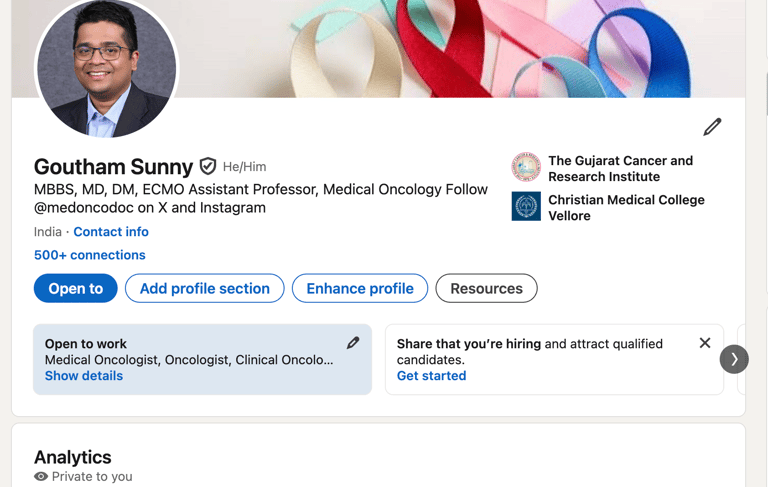This screenshot has width=768, height=487.
Task: View the profile photo
Action: 107,68
